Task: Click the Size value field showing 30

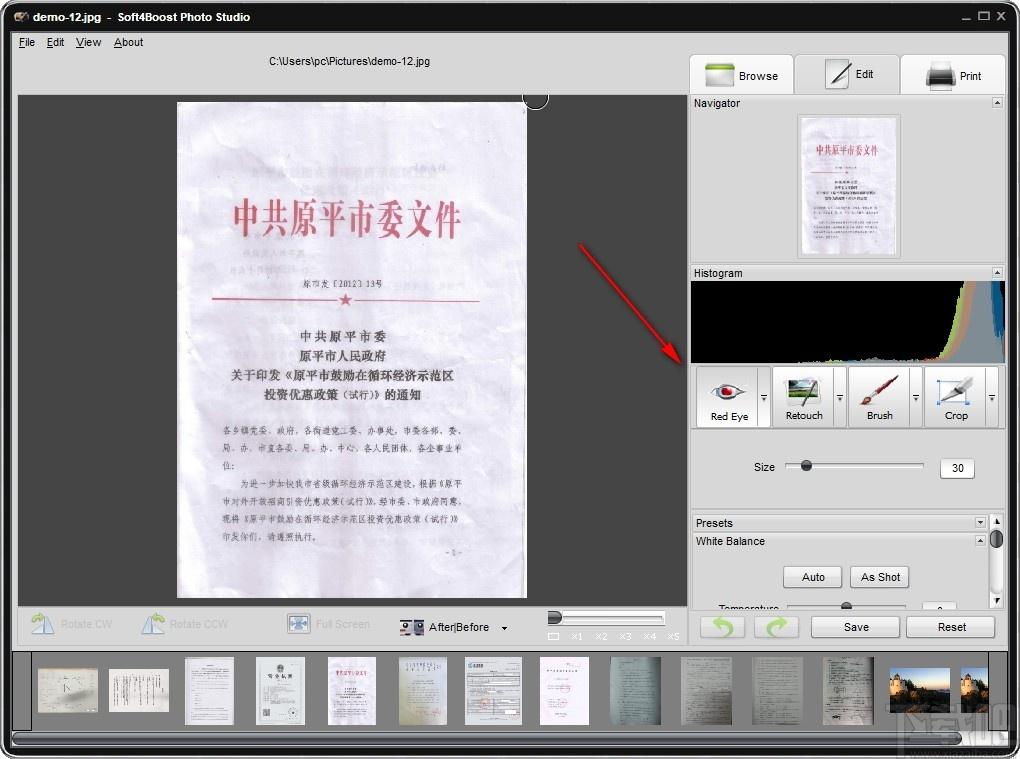Action: (x=957, y=468)
